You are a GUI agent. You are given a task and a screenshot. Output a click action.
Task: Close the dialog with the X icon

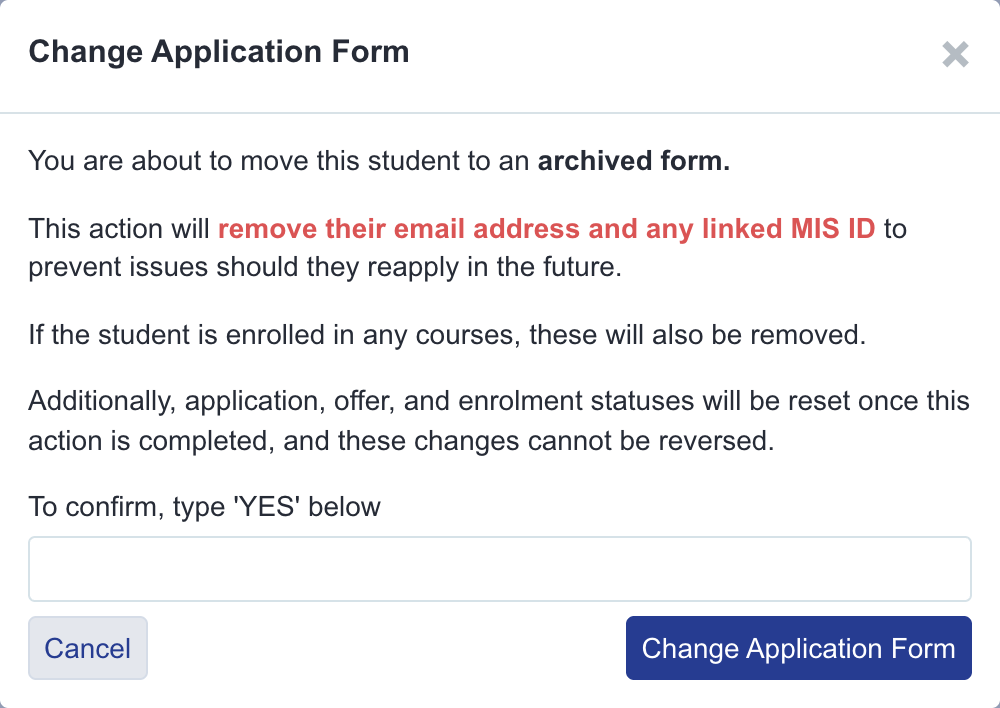click(x=955, y=54)
